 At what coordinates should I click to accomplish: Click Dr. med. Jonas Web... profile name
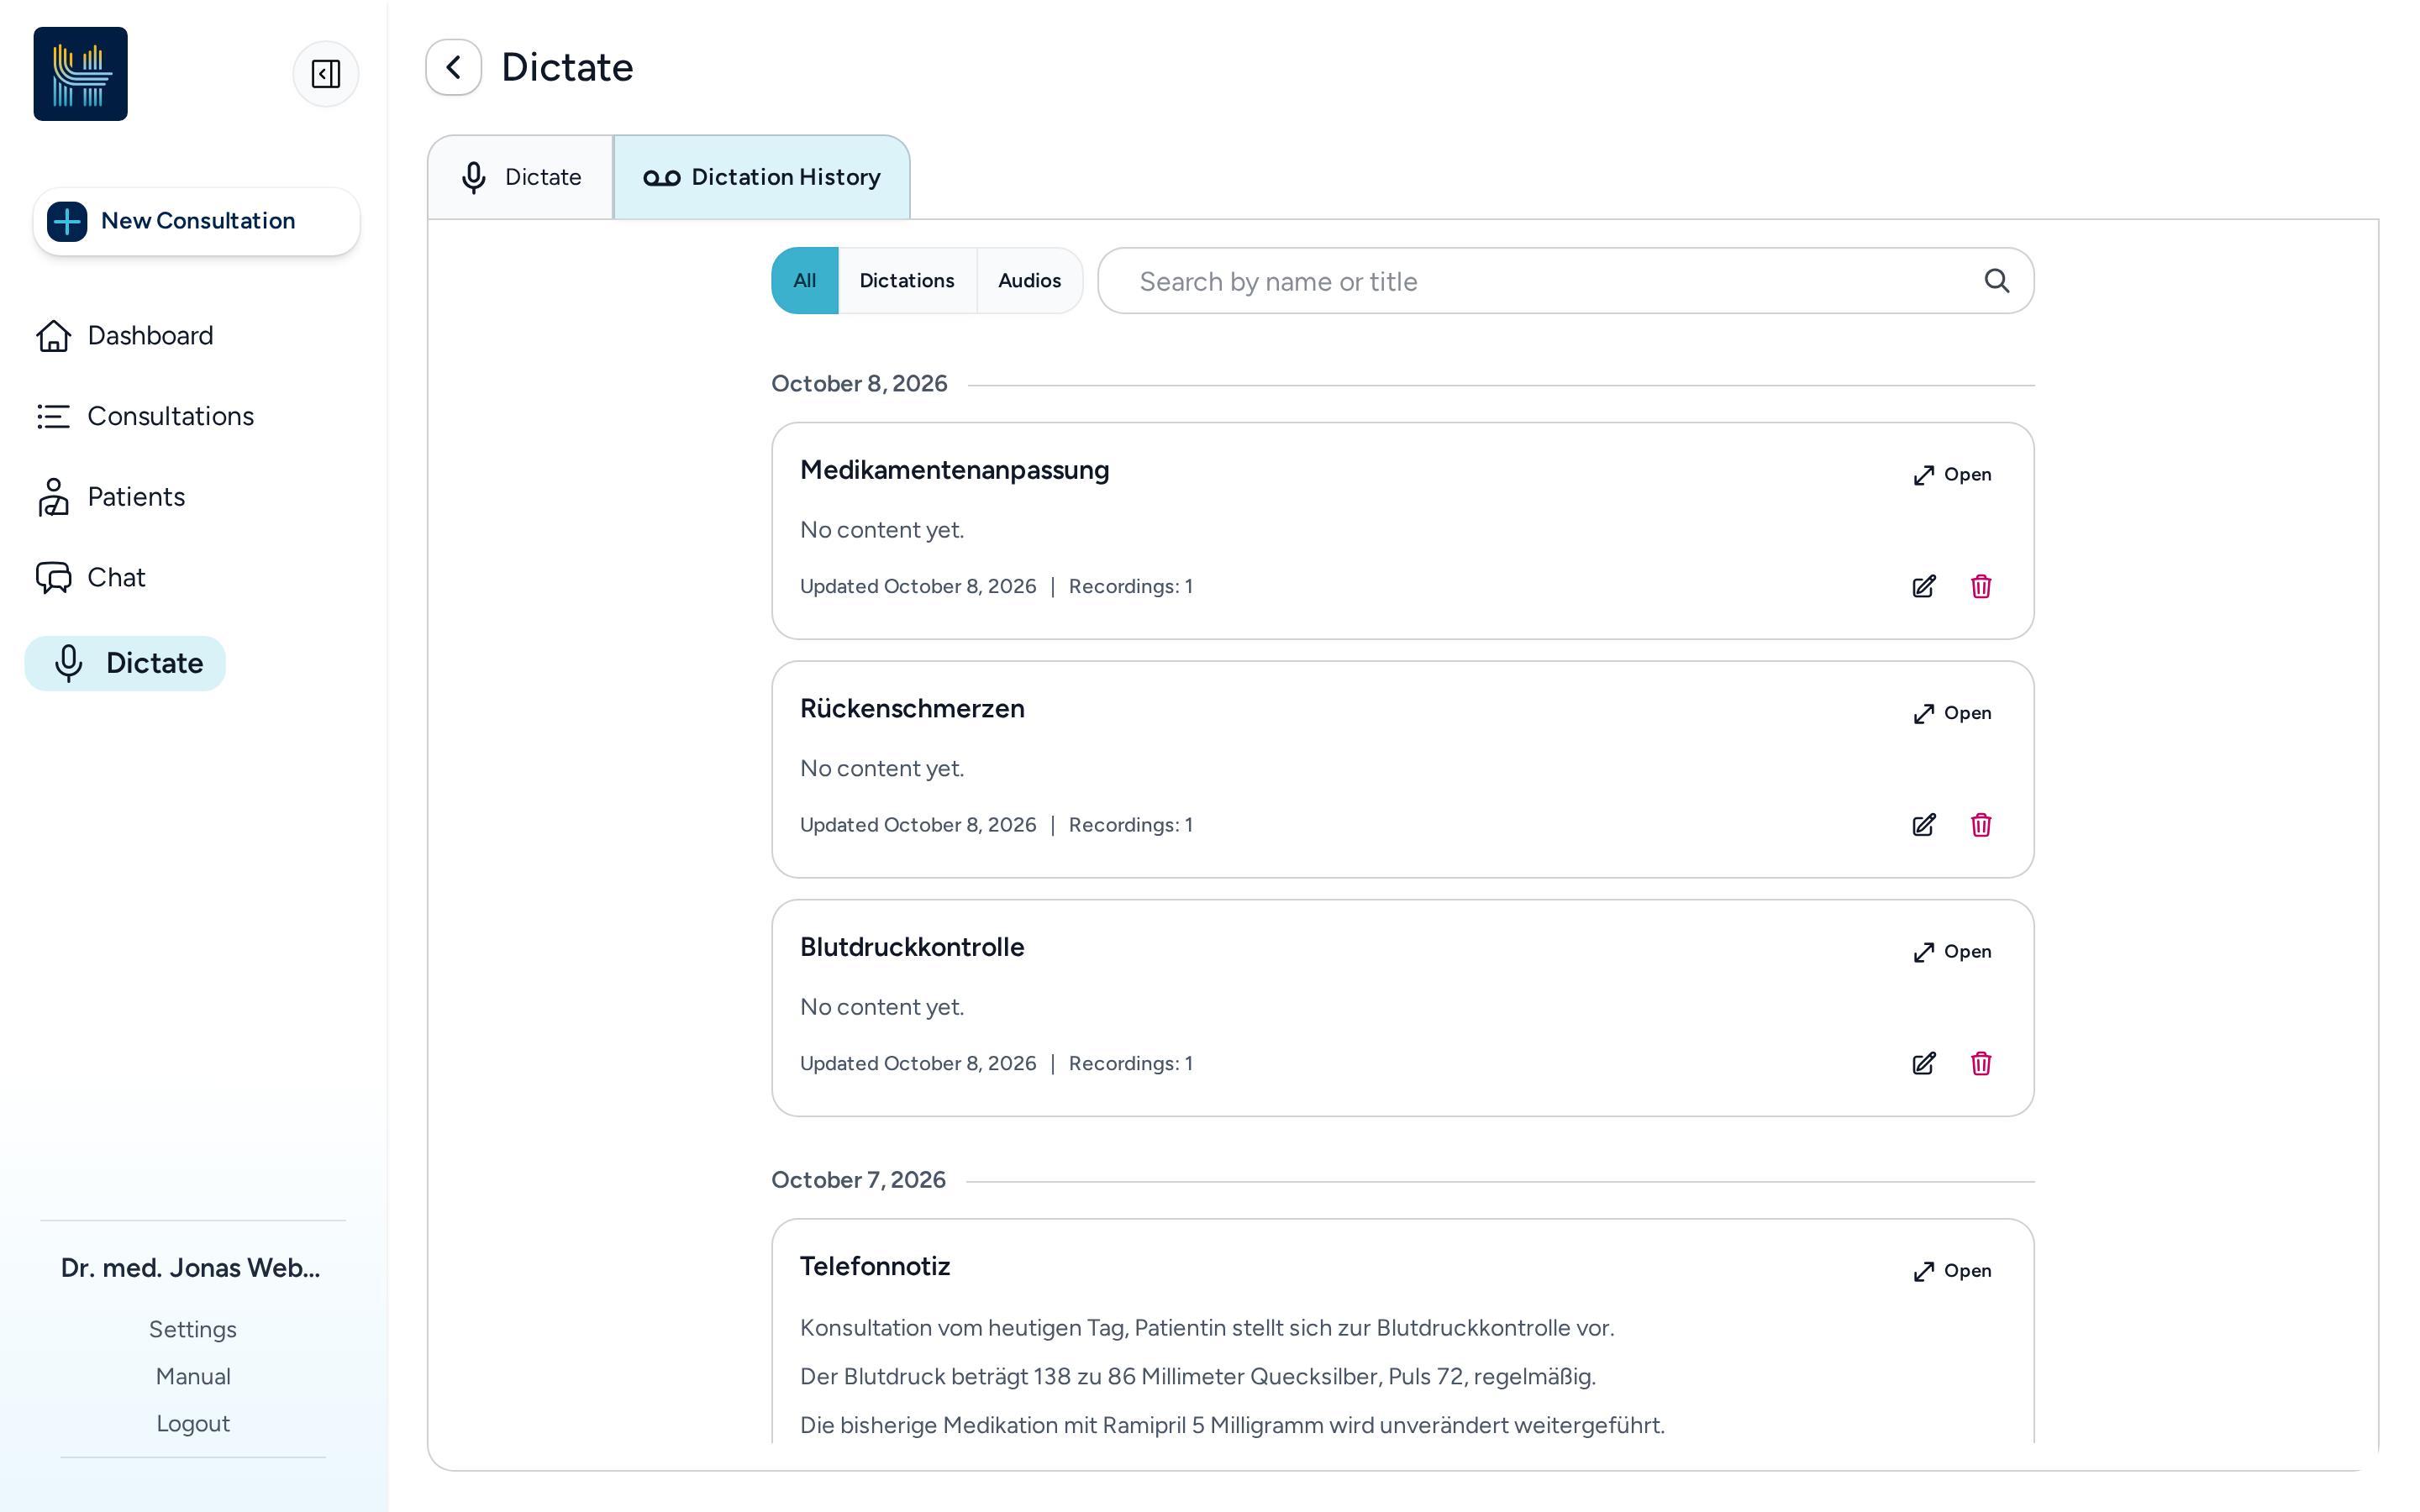[x=191, y=1268]
